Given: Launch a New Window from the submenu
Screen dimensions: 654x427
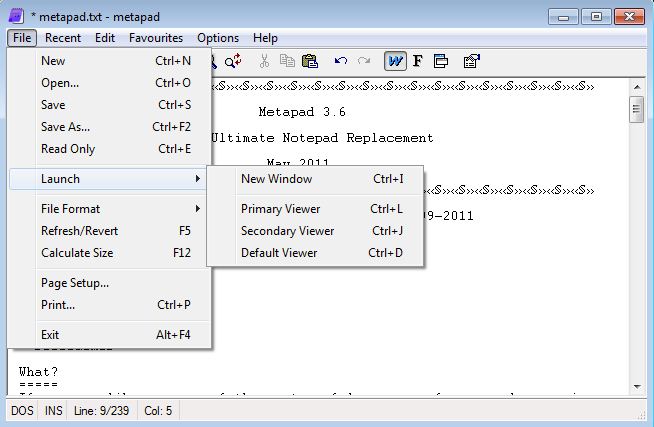Looking at the screenshot, I should tap(315, 179).
